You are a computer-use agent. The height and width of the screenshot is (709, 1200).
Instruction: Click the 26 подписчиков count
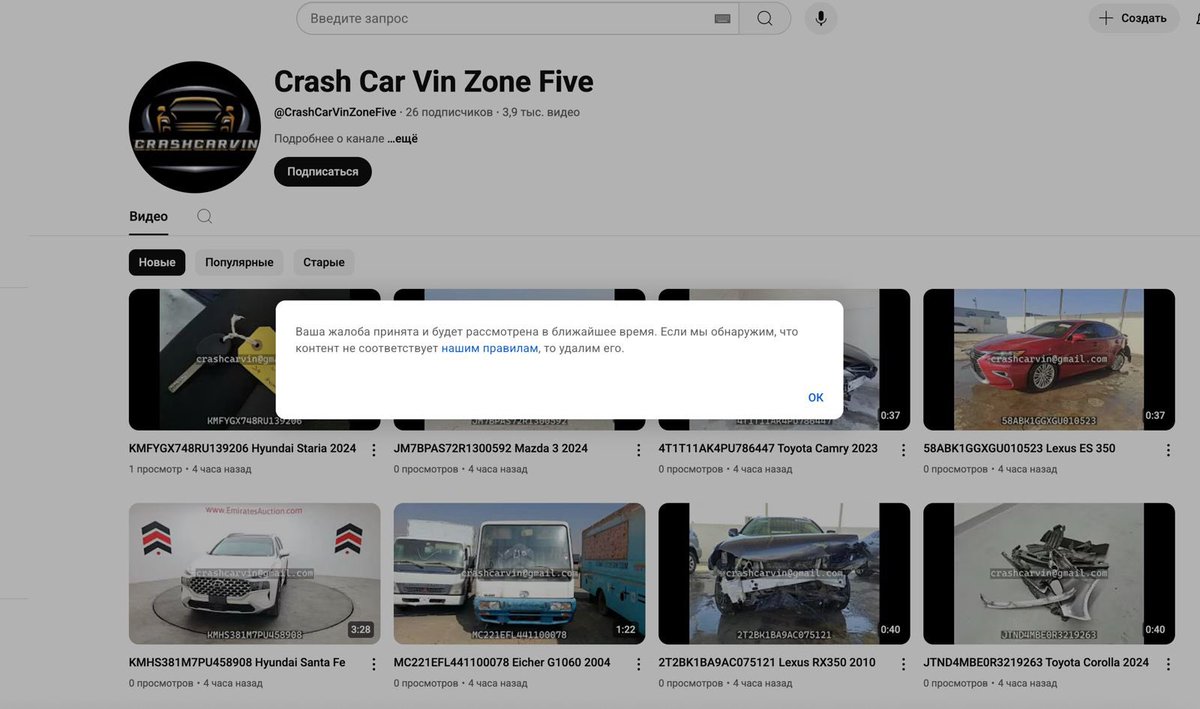tap(449, 112)
